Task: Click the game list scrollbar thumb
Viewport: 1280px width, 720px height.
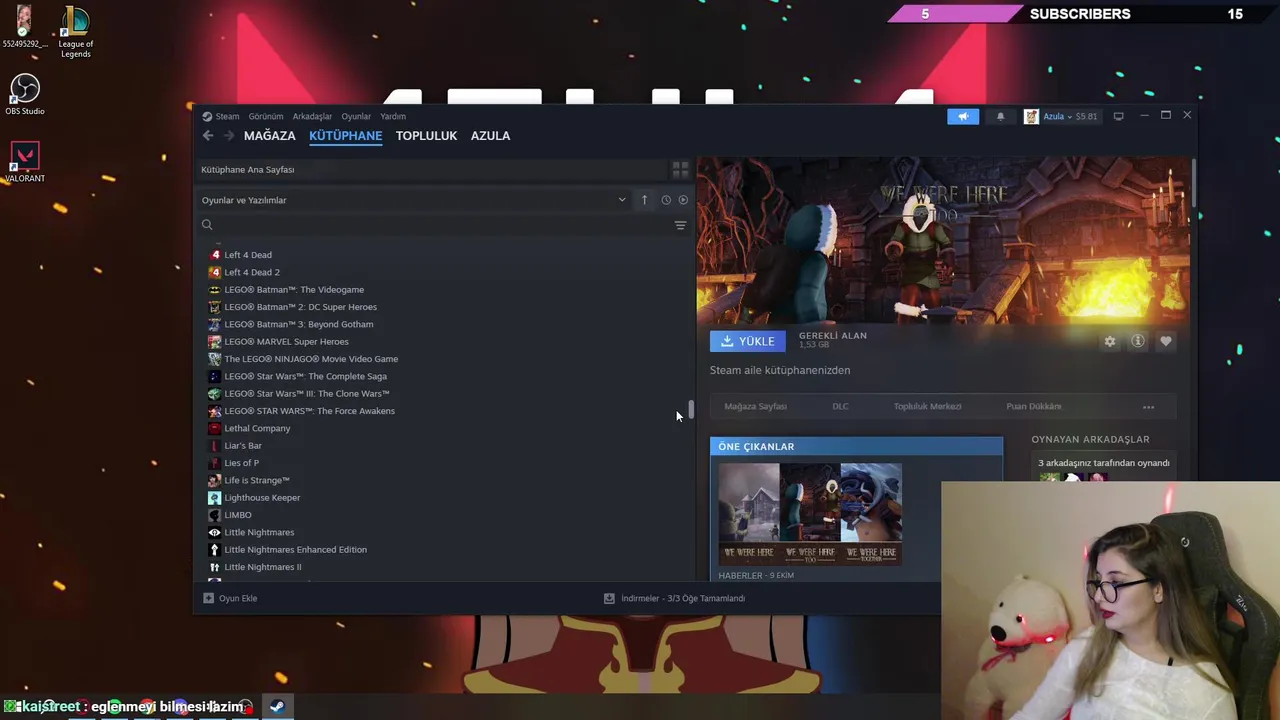Action: [691, 410]
